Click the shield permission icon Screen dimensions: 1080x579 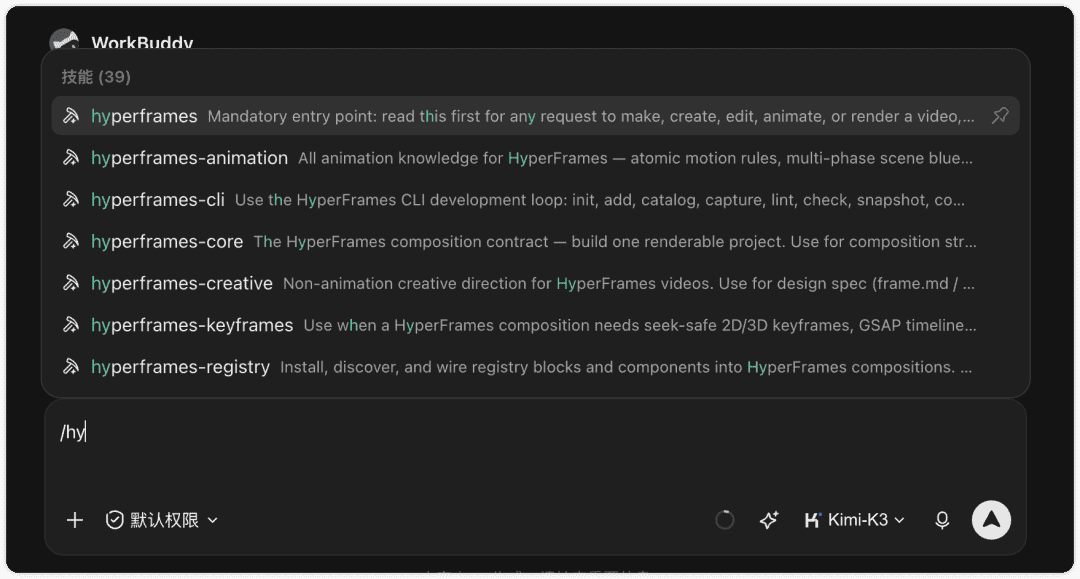click(x=114, y=520)
